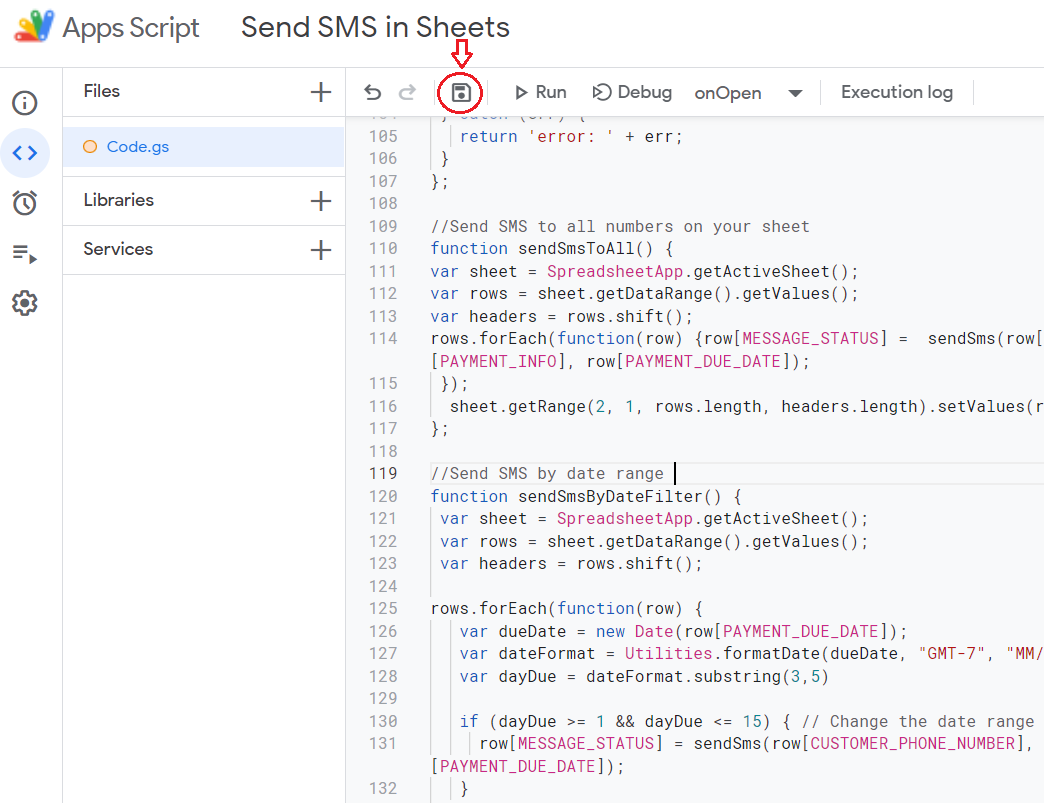Open the Execution log

tap(896, 91)
